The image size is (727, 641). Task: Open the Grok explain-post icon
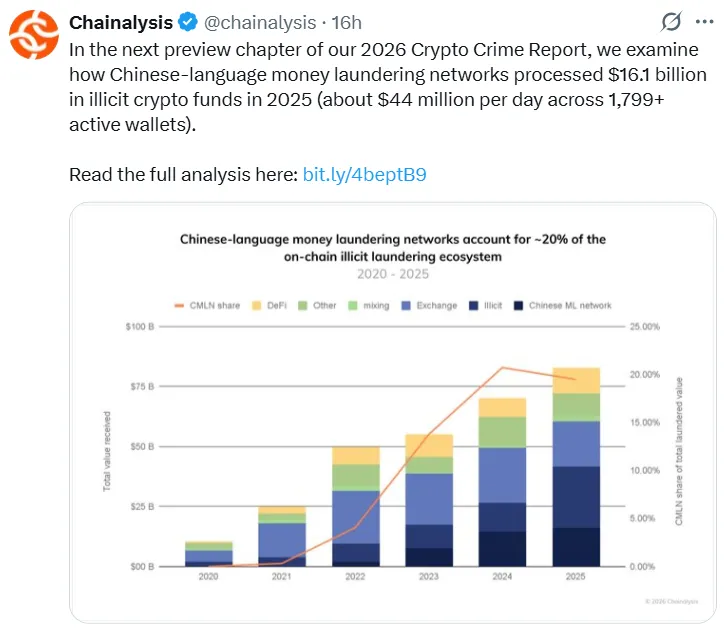(673, 22)
